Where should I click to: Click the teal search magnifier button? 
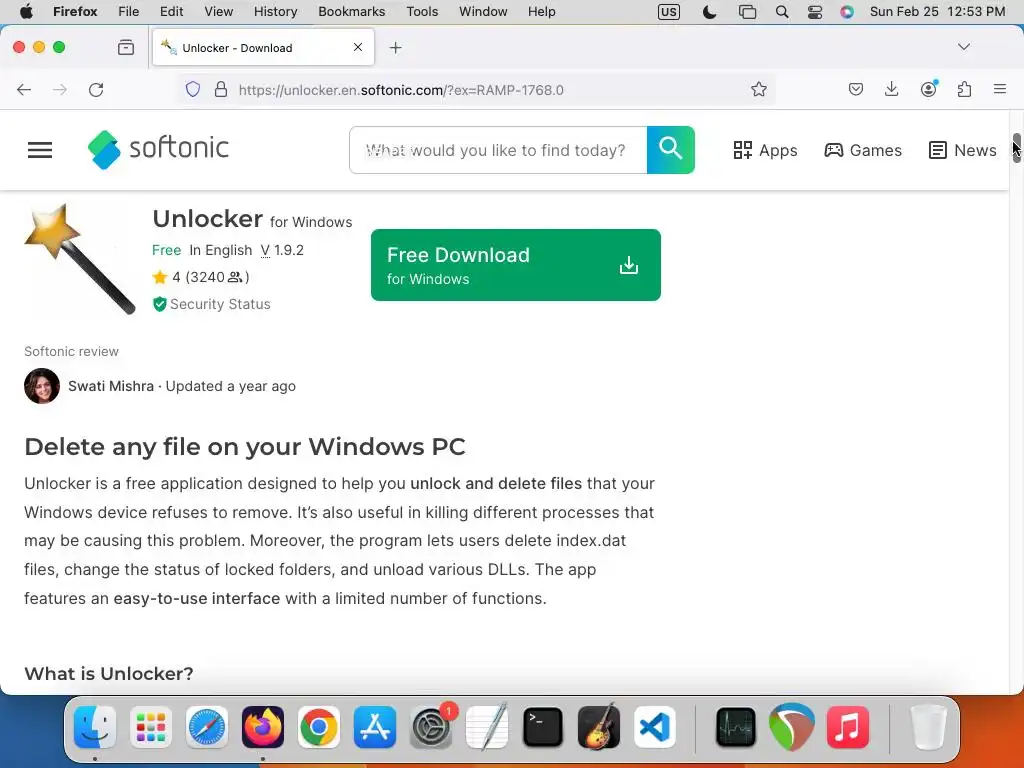671,150
